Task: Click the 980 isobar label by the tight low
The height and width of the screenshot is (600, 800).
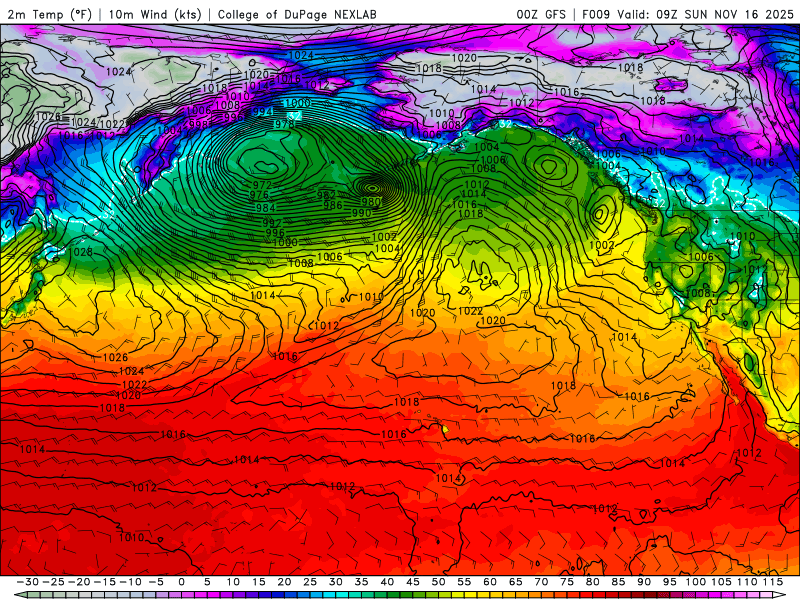Action: coord(371,202)
